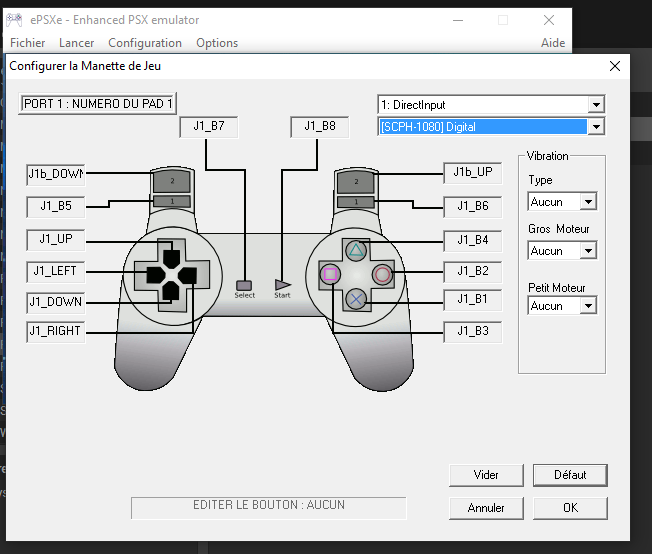Click left shoulder button 2 on gamepad
Image resolution: width=652 pixels, height=554 pixels.
click(172, 181)
